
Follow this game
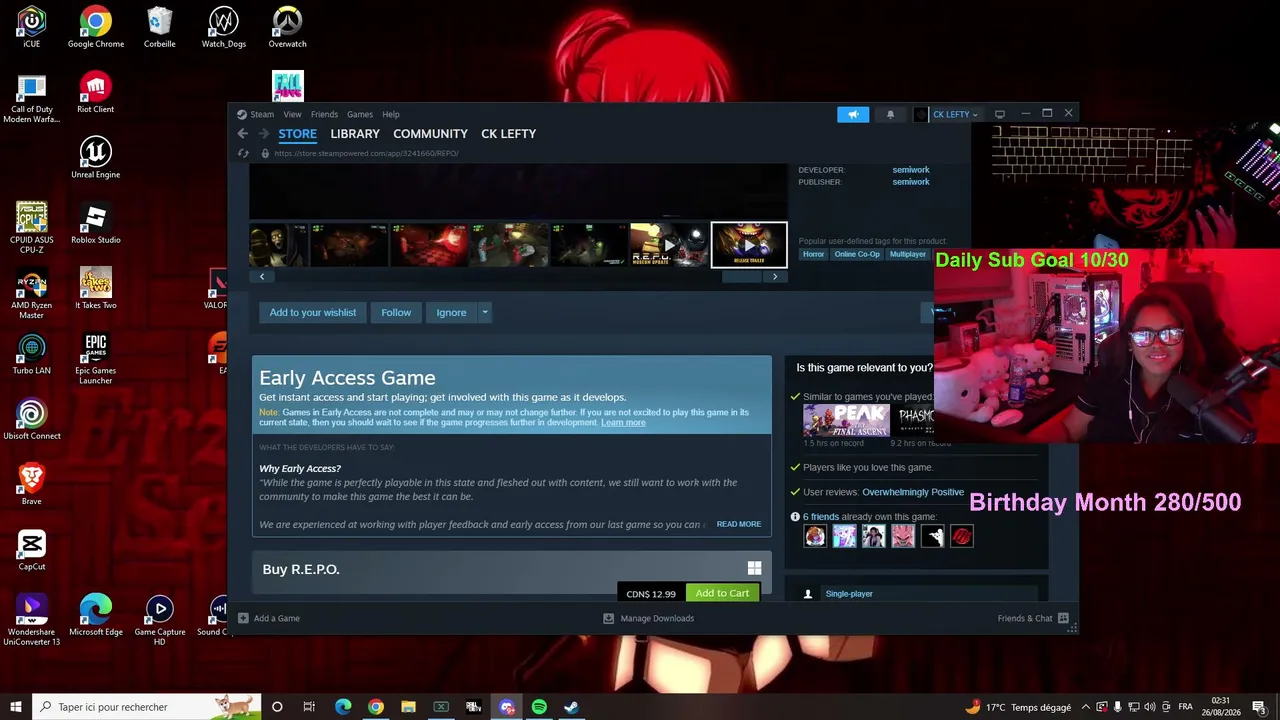396,313
